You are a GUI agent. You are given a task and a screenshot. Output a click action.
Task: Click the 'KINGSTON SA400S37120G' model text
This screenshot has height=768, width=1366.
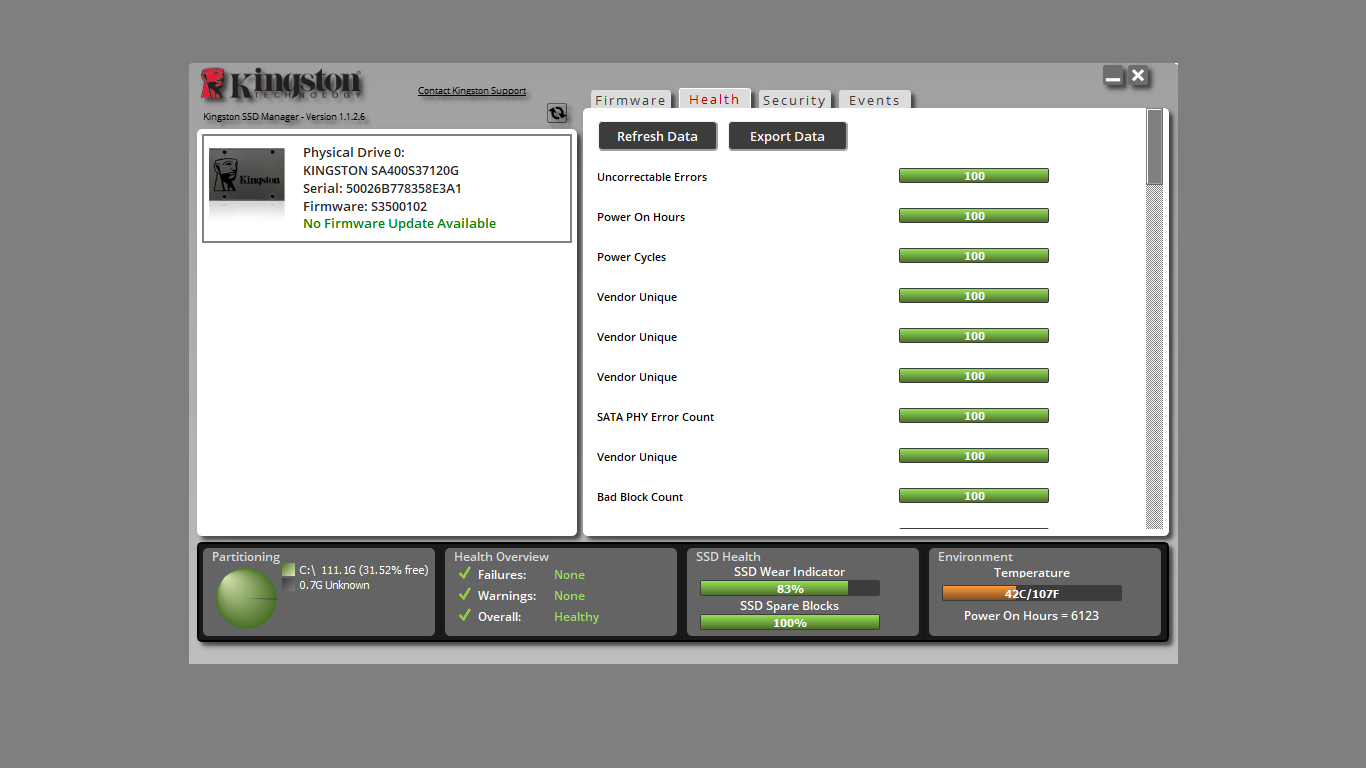381,171
